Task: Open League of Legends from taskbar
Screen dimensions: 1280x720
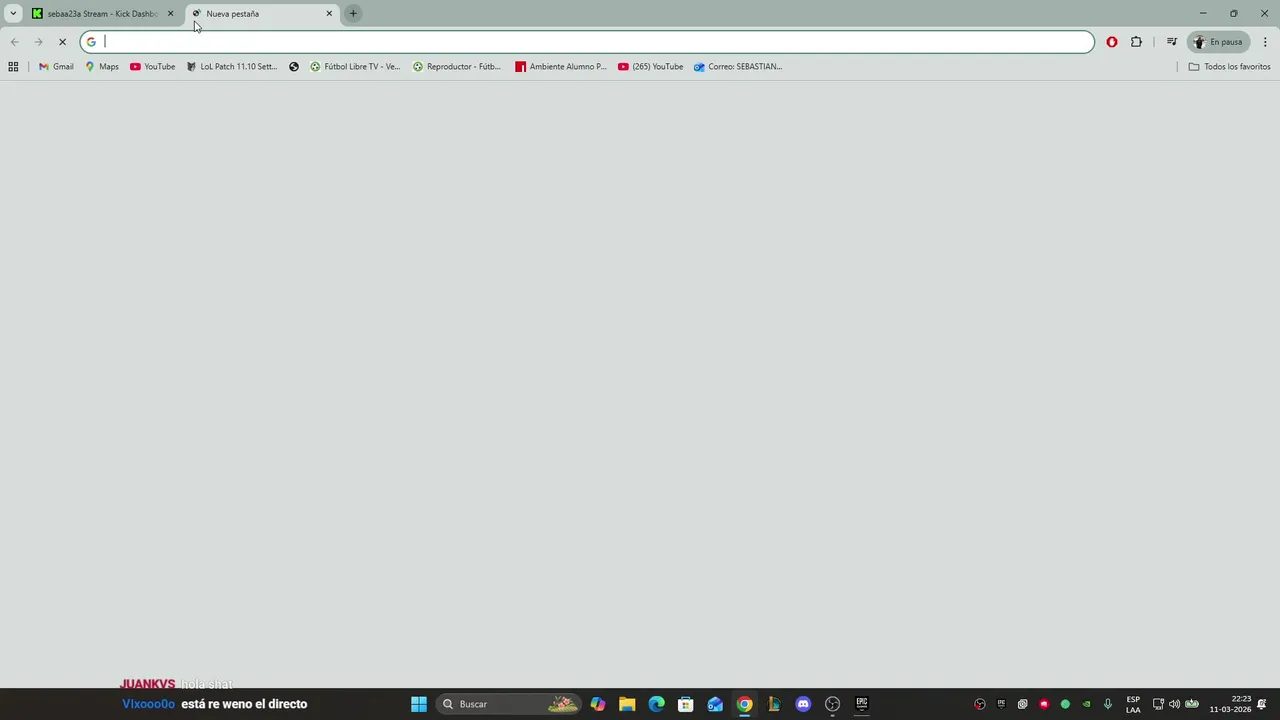Action: pos(774,704)
